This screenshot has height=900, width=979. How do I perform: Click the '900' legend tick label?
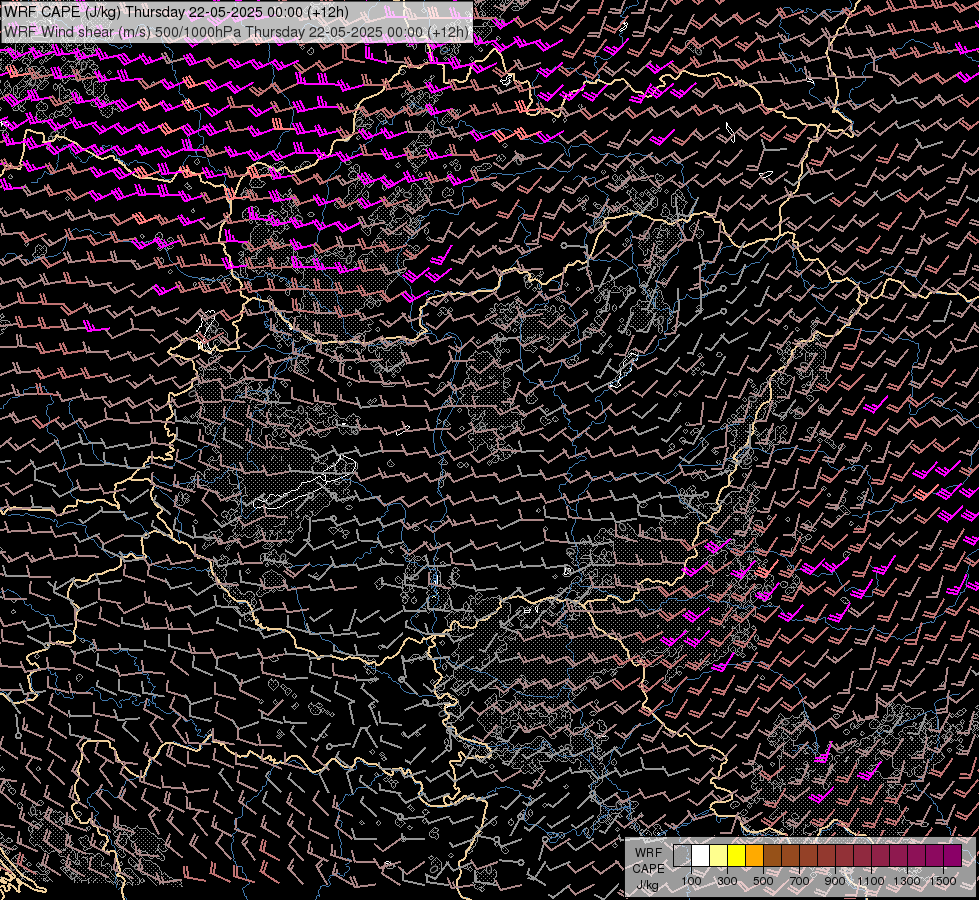point(835,881)
